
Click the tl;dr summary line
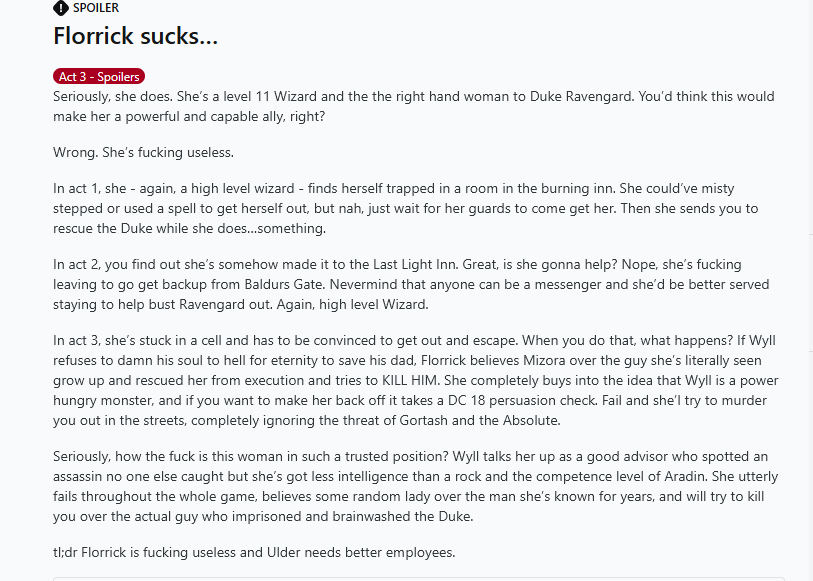[x=254, y=552]
